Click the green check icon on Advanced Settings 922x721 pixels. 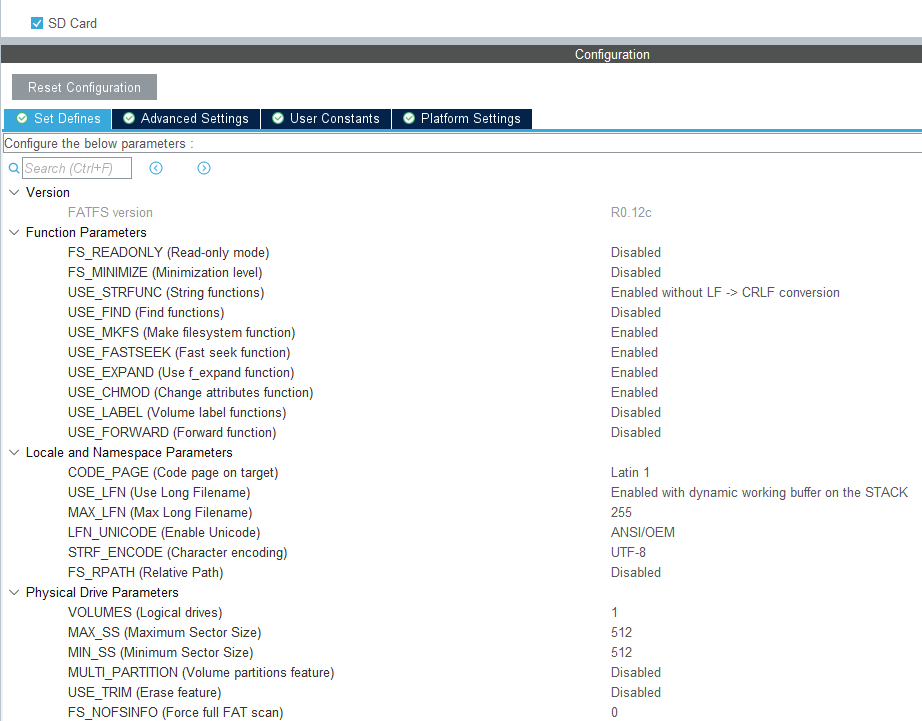point(128,118)
